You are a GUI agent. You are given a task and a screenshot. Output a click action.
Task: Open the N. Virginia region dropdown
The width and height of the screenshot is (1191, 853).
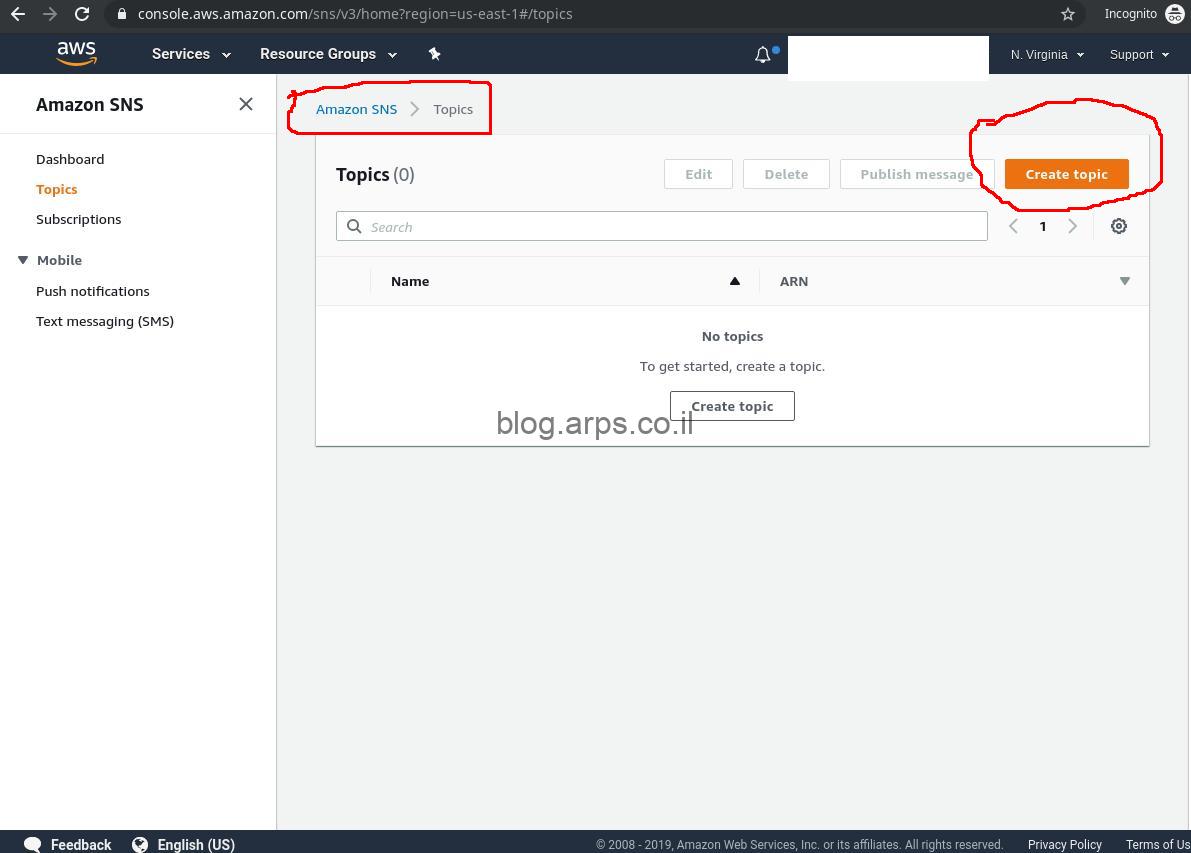tap(1047, 55)
